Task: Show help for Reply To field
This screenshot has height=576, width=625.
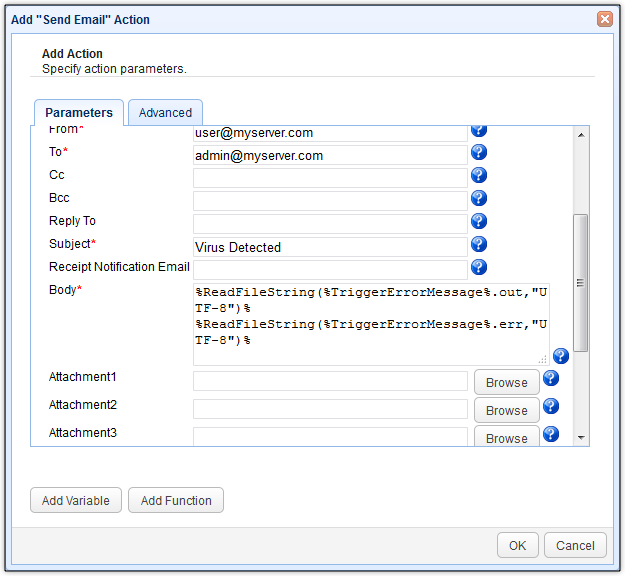Action: 479,221
